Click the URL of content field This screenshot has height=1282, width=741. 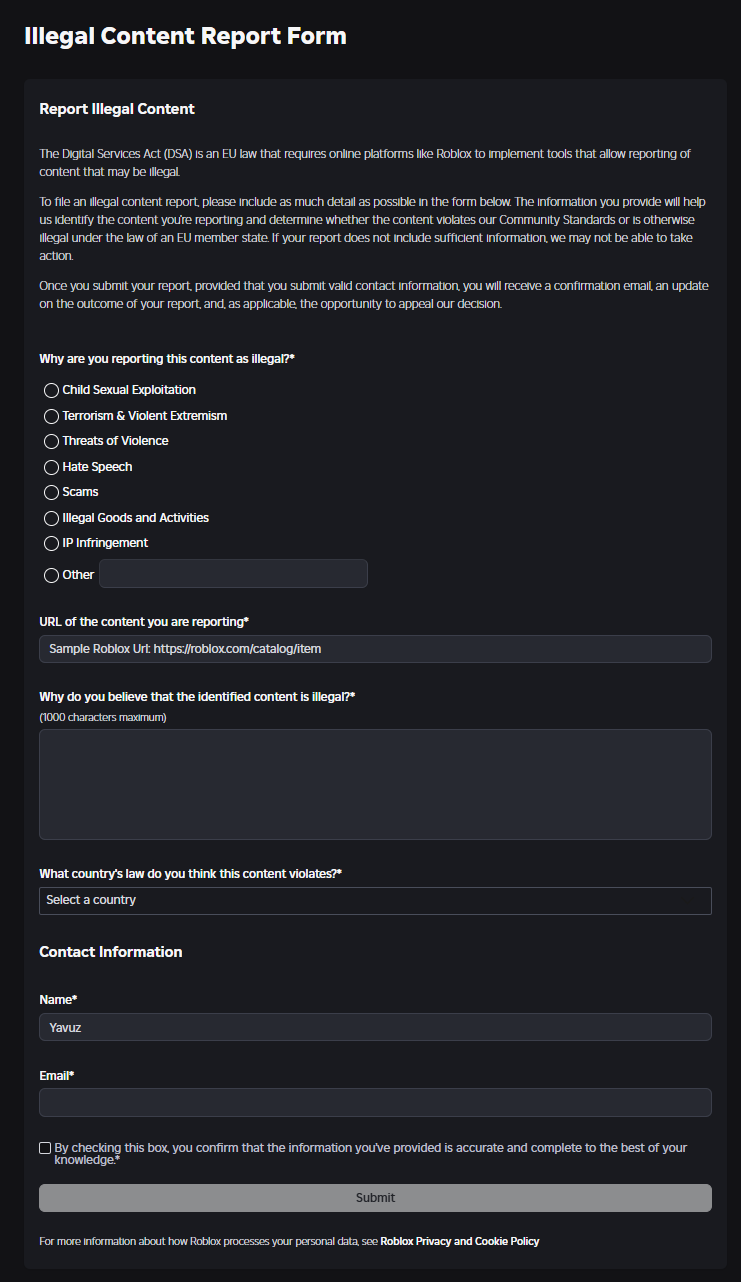pos(375,649)
